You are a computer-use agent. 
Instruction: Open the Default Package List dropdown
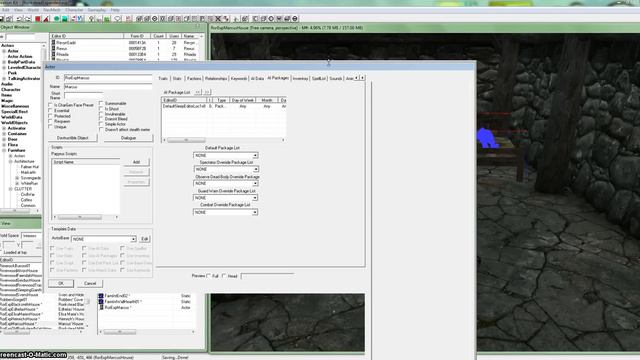226,156
